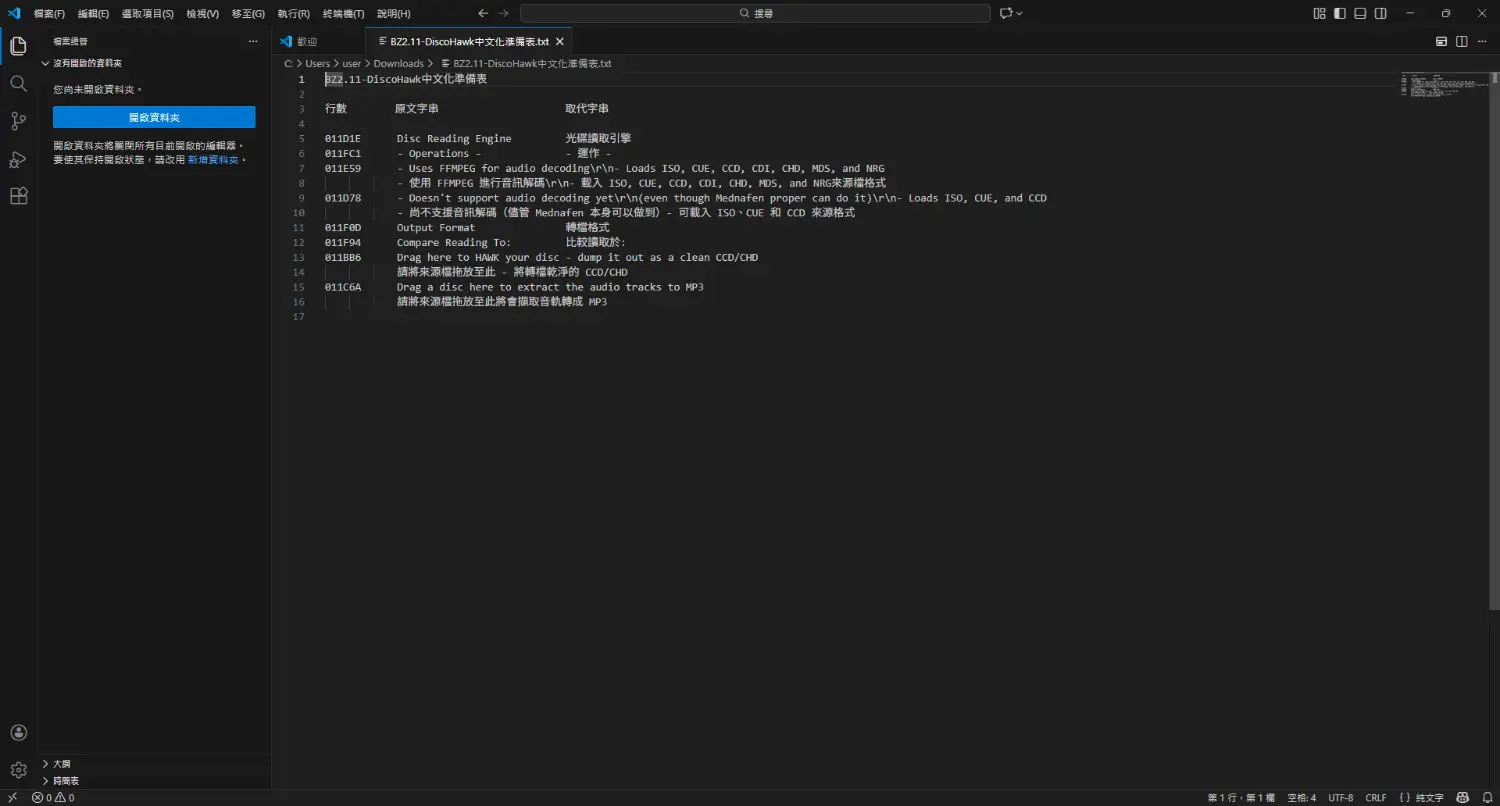
Task: Open the Extensions view icon
Action: (18, 196)
